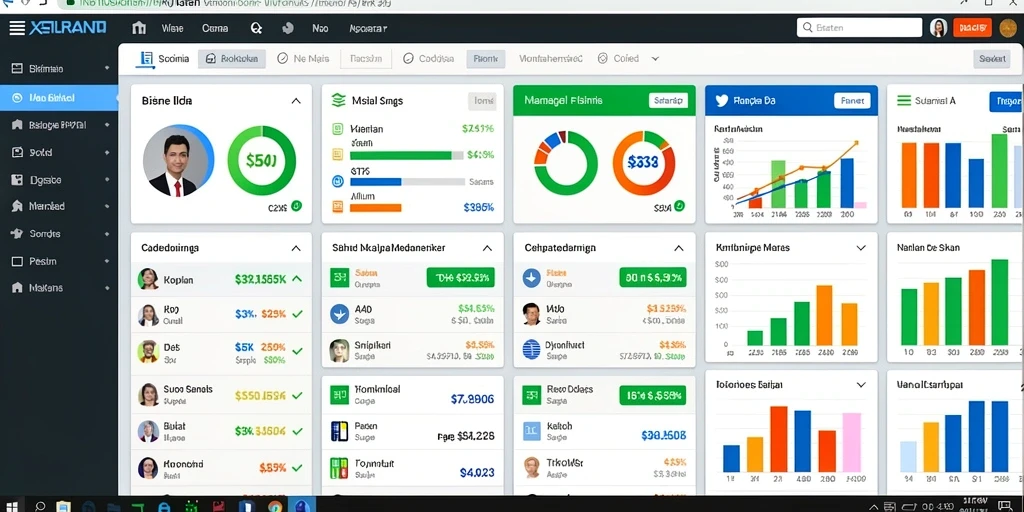Switch to the Scoinia tab
This screenshot has height=512, width=1024.
click(x=164, y=59)
